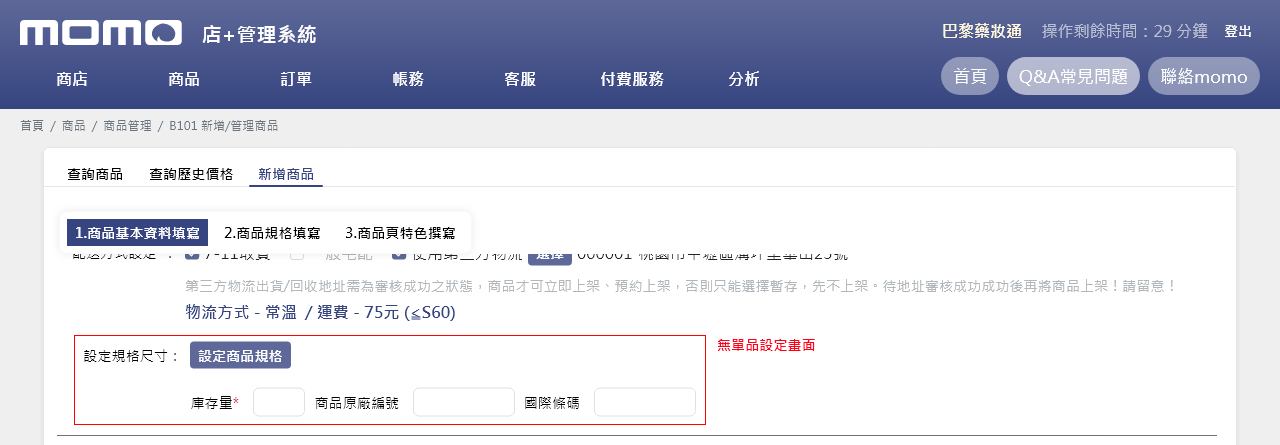The image size is (1280, 445).
Task: Expand the 訂單 menu in navigation bar
Action: [296, 79]
